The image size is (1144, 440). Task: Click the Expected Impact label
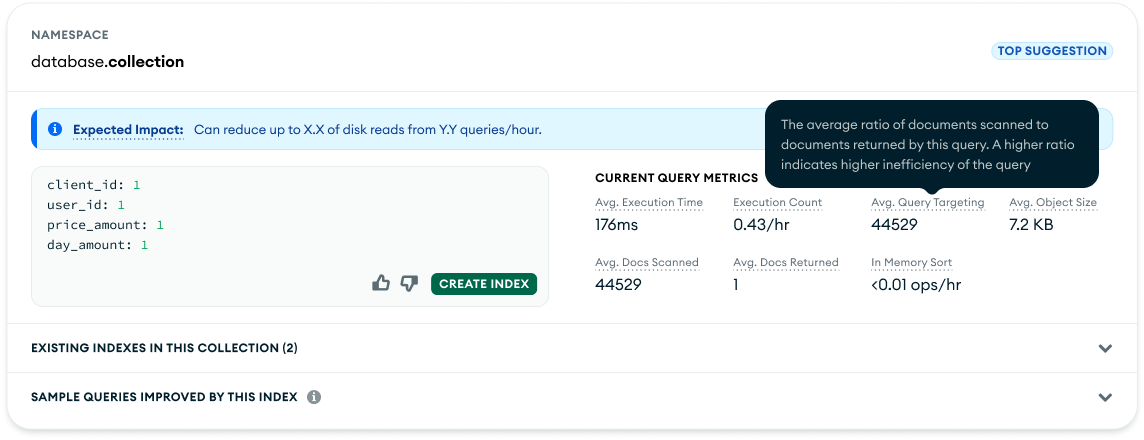pos(128,130)
